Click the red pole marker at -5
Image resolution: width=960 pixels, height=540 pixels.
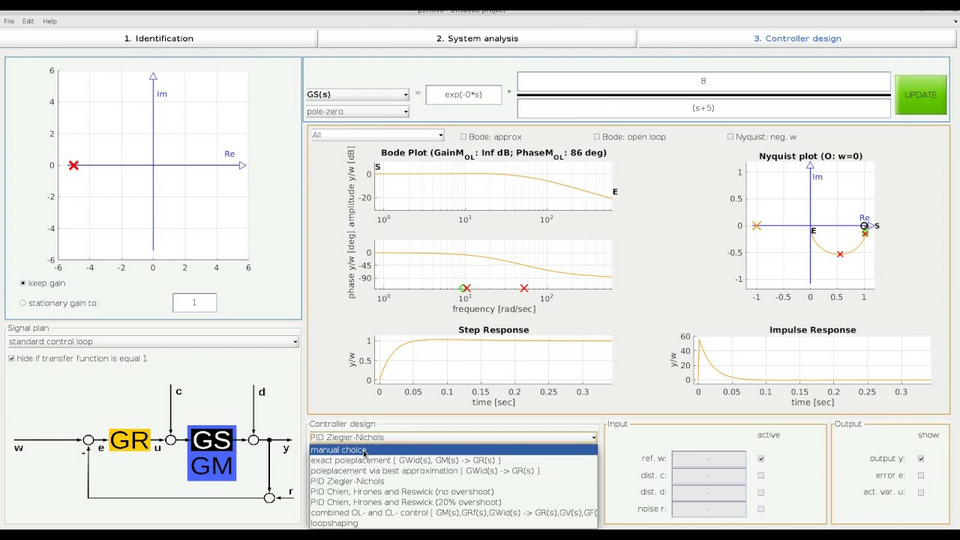pos(73,165)
